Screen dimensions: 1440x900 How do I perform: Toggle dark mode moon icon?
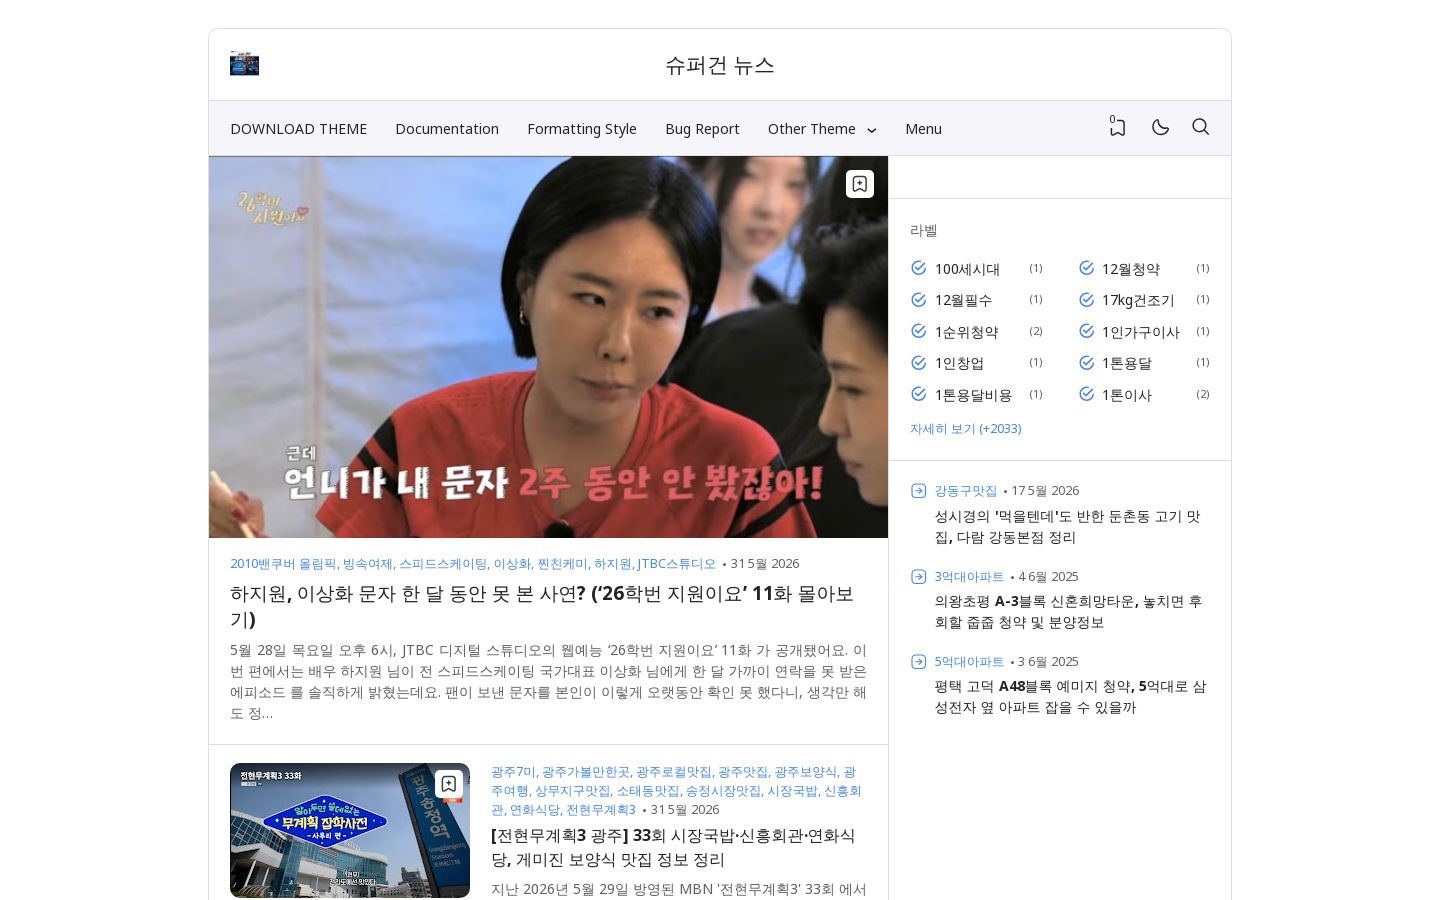pyautogui.click(x=1160, y=127)
